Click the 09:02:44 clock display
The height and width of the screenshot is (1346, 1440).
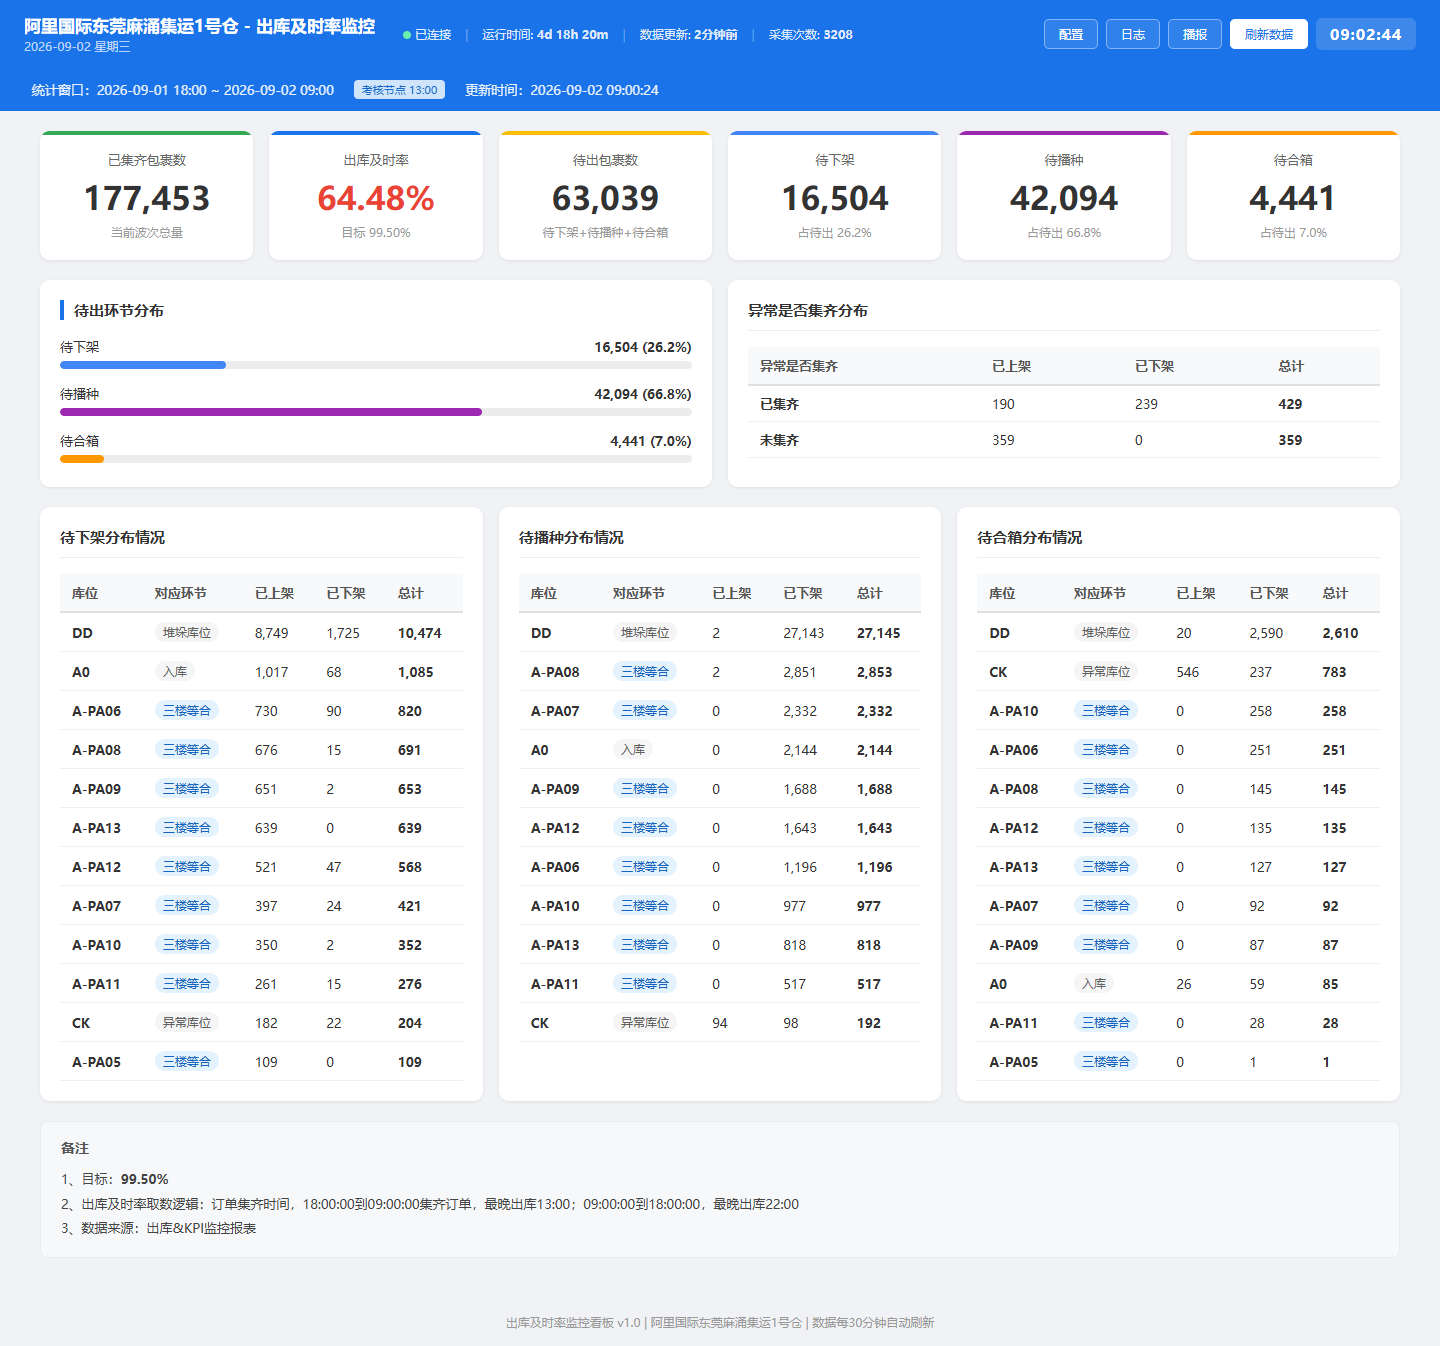coord(1366,34)
